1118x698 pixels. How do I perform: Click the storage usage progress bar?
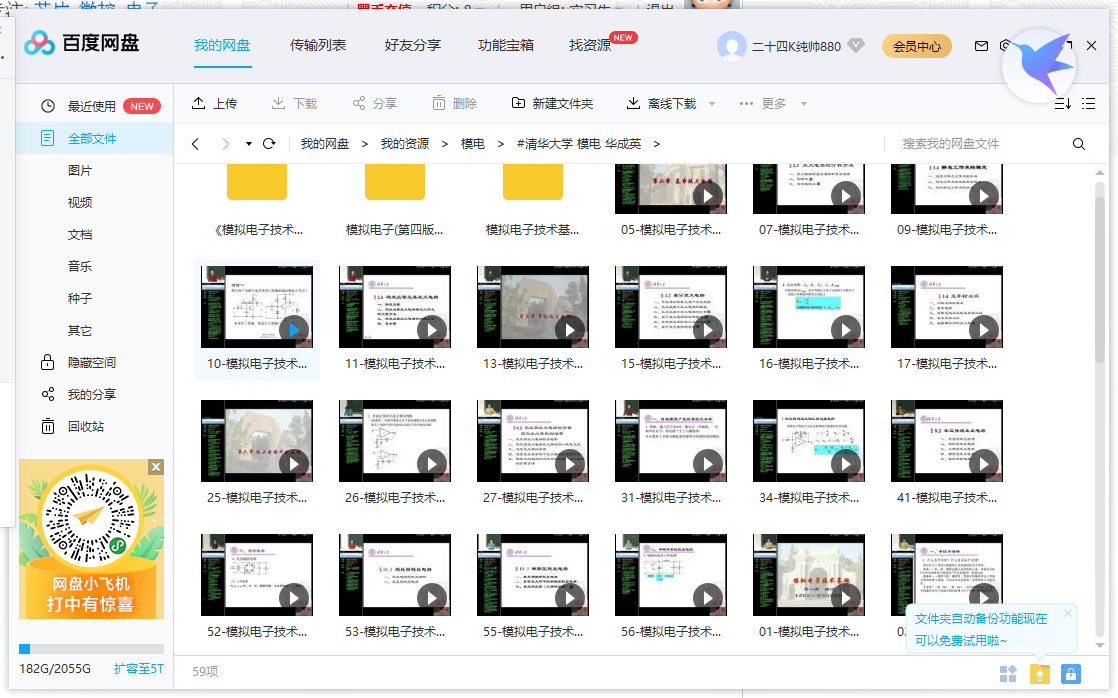(x=91, y=649)
